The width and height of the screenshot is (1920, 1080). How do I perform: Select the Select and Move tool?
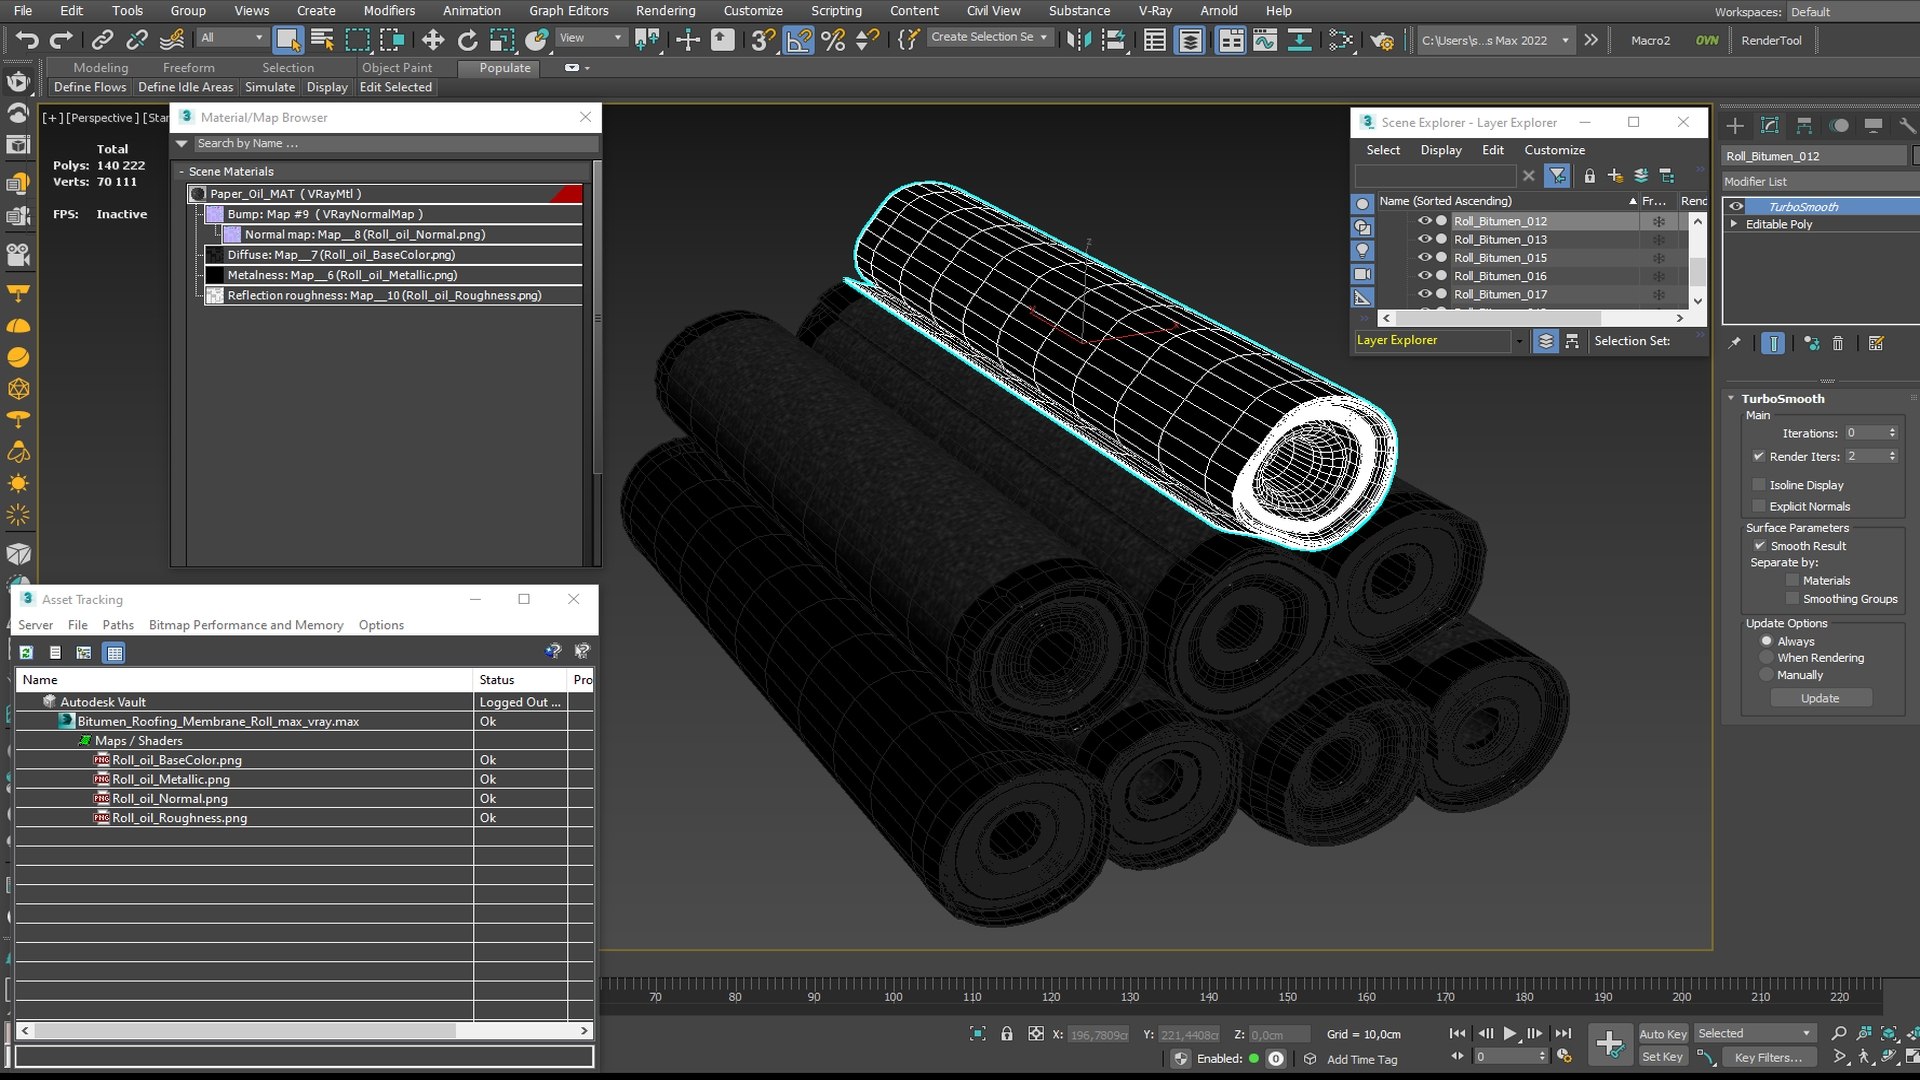[x=432, y=40]
